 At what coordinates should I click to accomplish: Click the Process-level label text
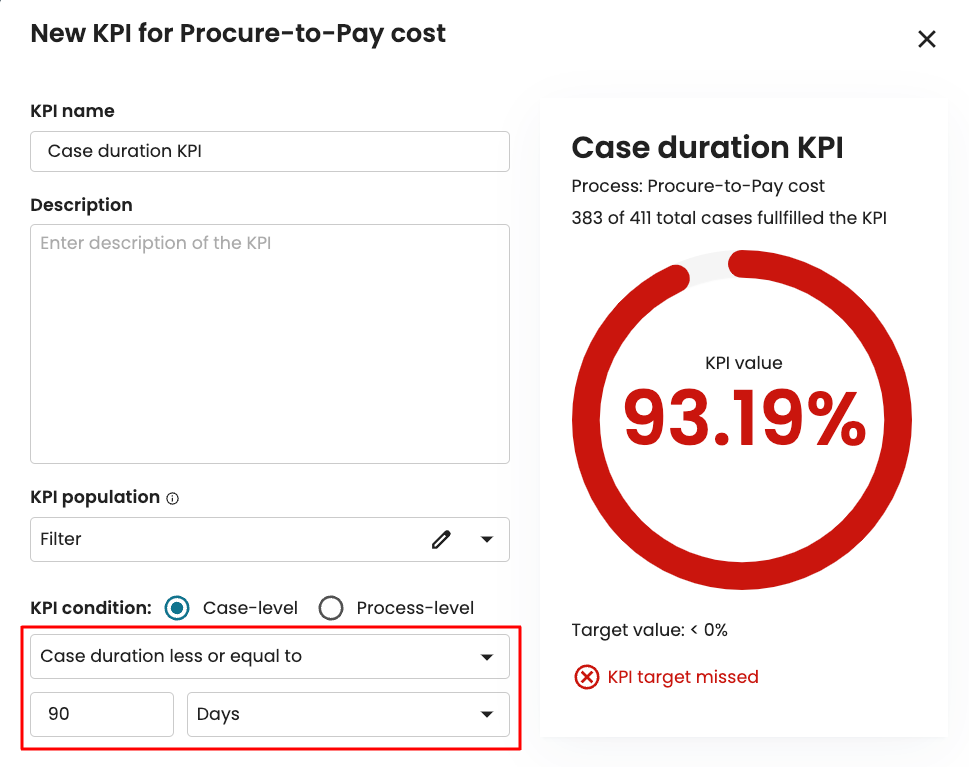pos(415,608)
